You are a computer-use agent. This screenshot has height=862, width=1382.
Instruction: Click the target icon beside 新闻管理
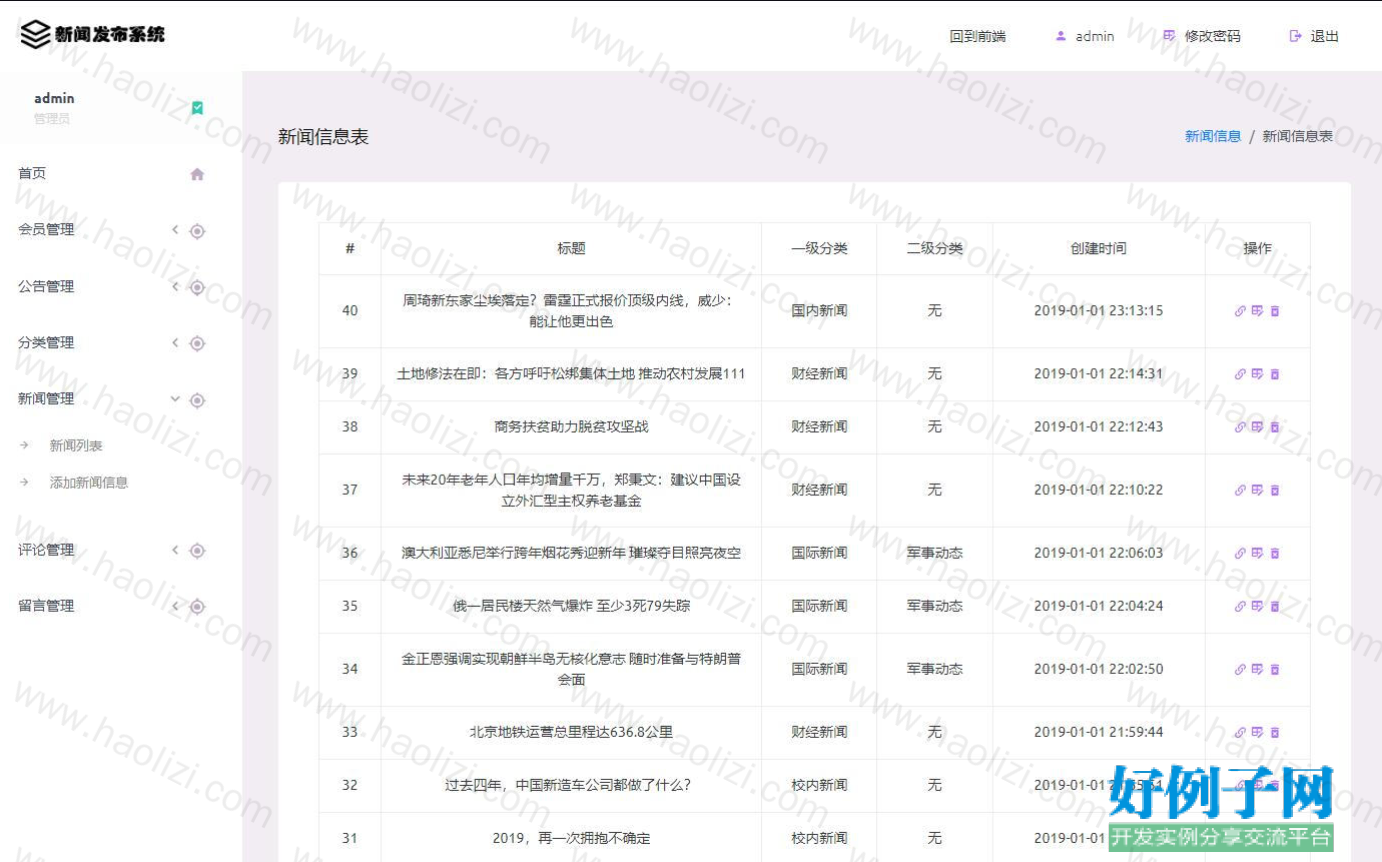pos(197,400)
